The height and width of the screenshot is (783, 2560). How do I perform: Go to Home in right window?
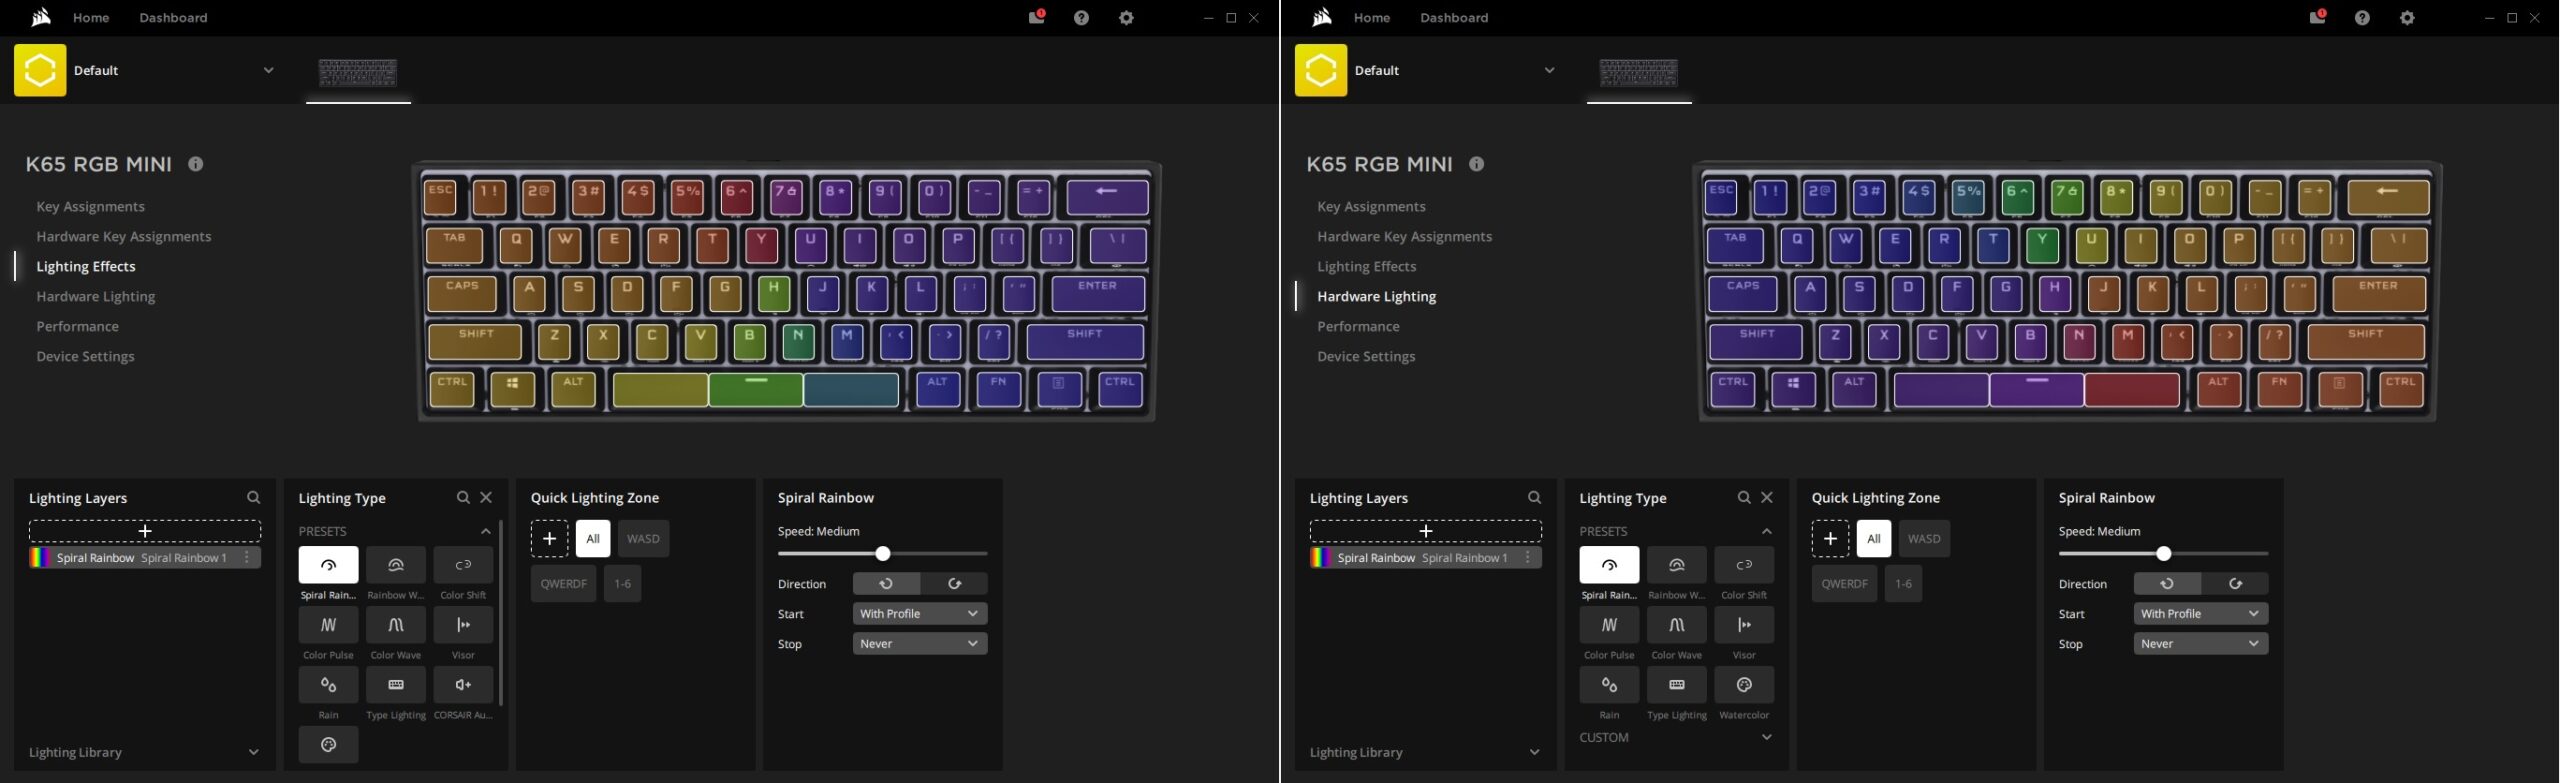1372,18
